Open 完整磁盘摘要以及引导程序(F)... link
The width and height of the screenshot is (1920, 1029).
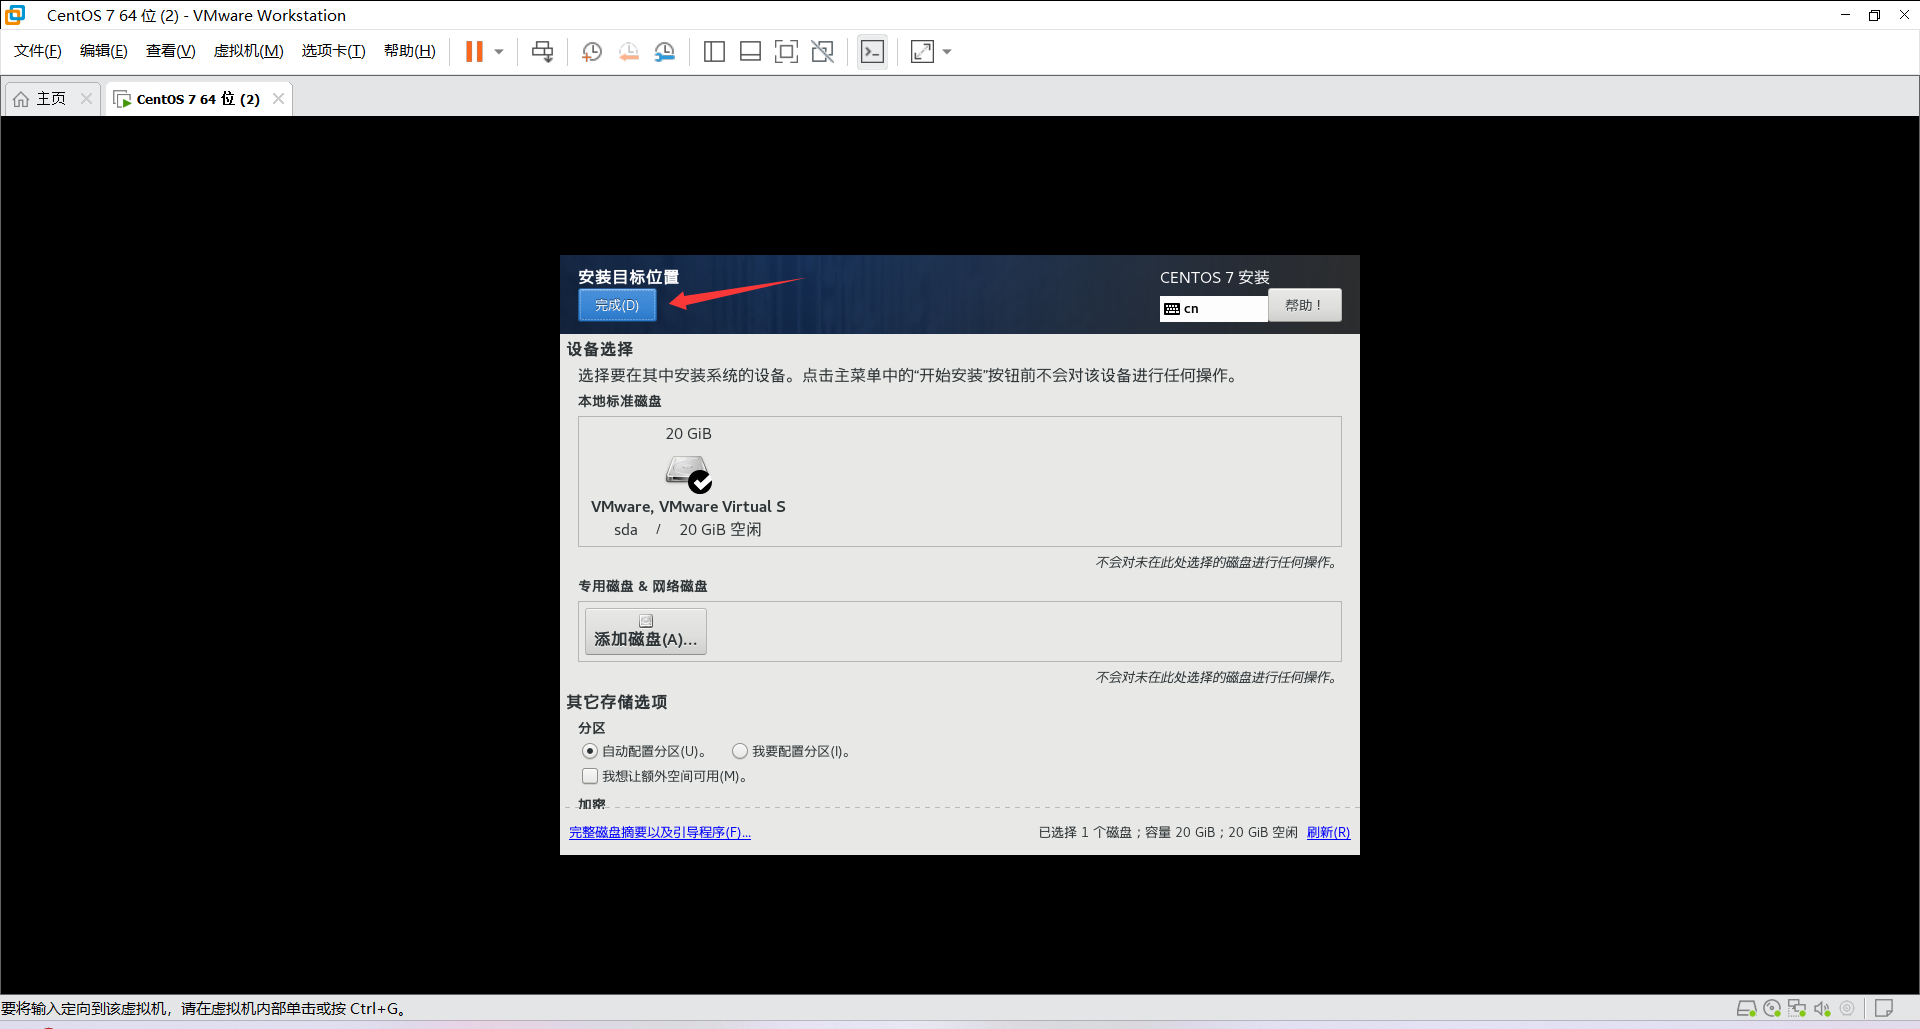pyautogui.click(x=660, y=832)
